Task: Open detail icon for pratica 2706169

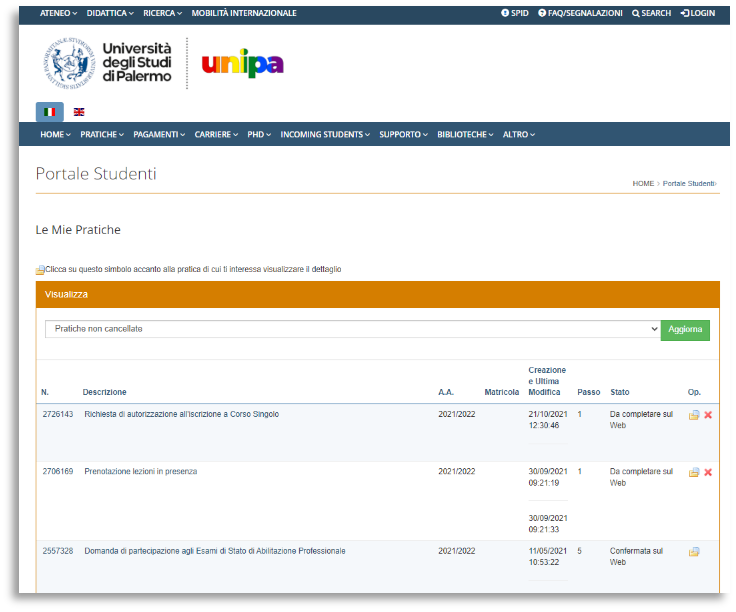Action: [694, 472]
